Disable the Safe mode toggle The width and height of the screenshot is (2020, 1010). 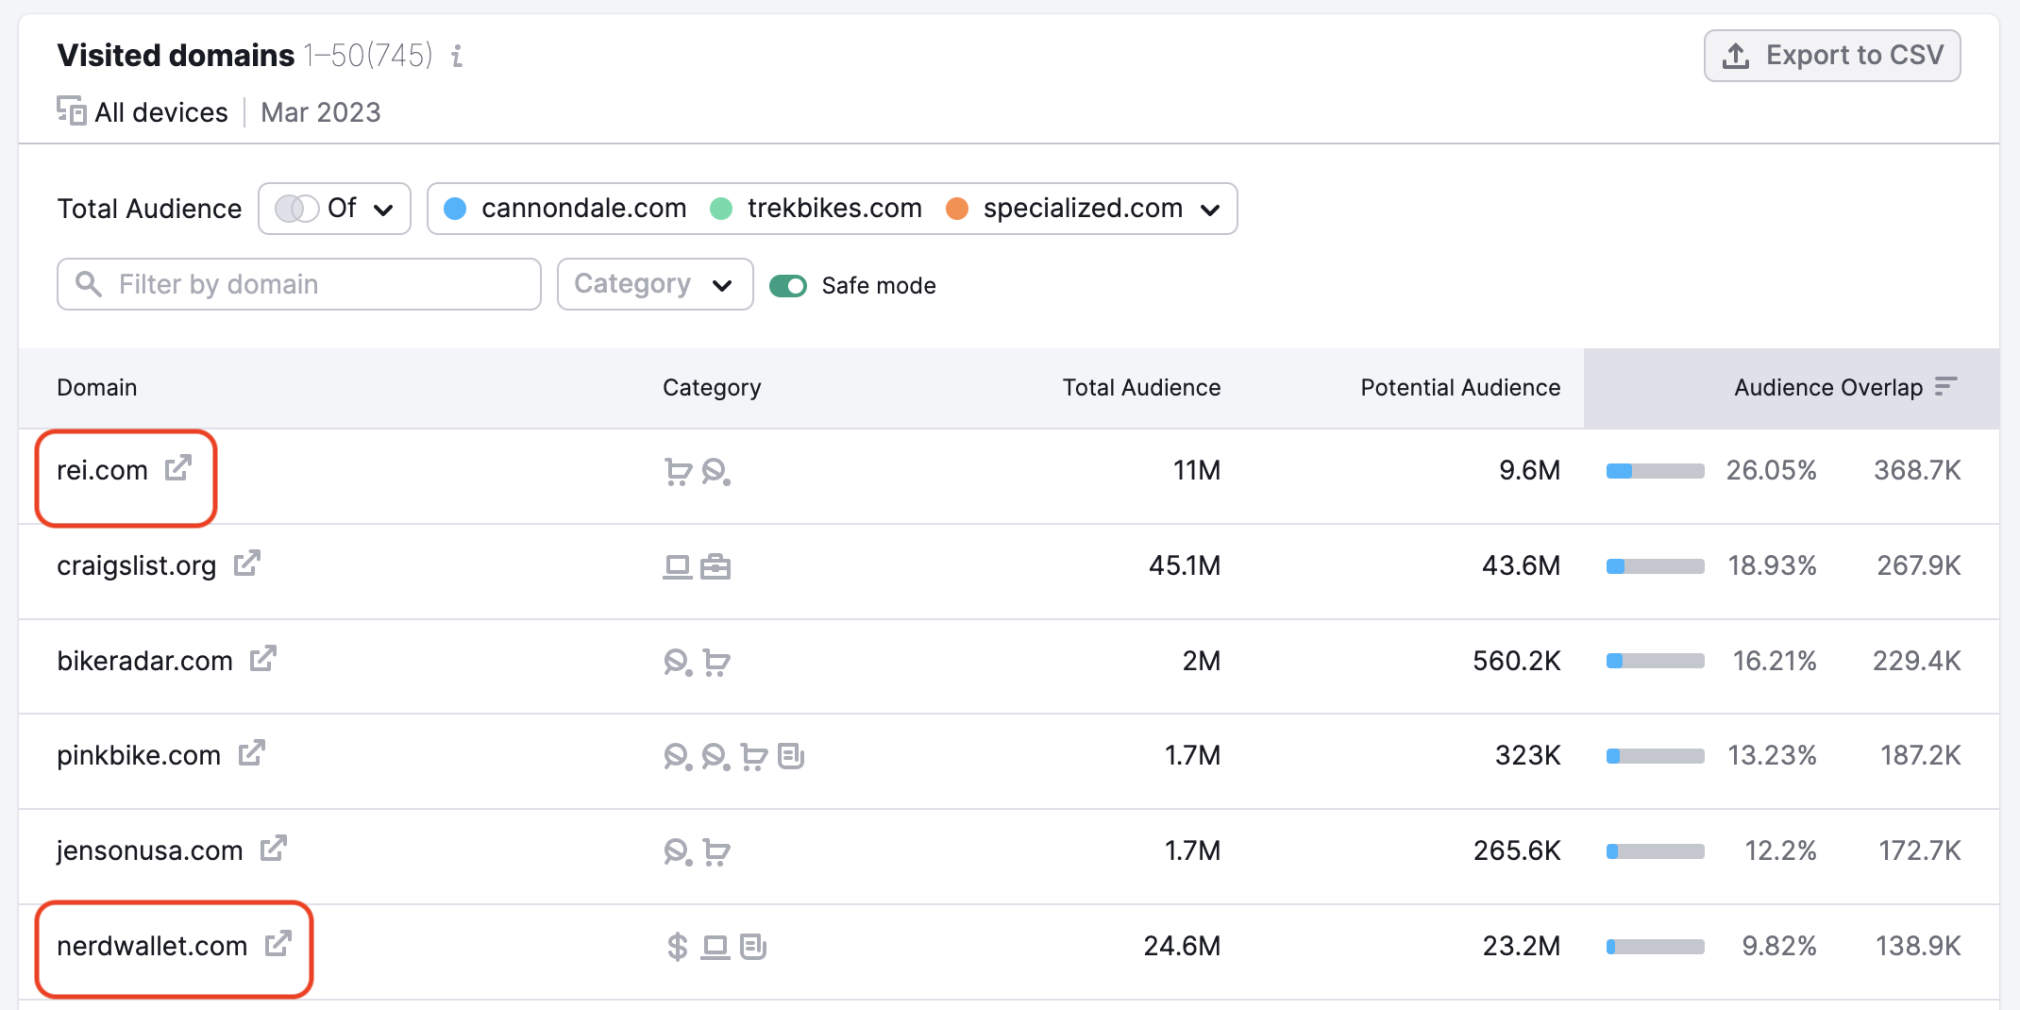[788, 286]
